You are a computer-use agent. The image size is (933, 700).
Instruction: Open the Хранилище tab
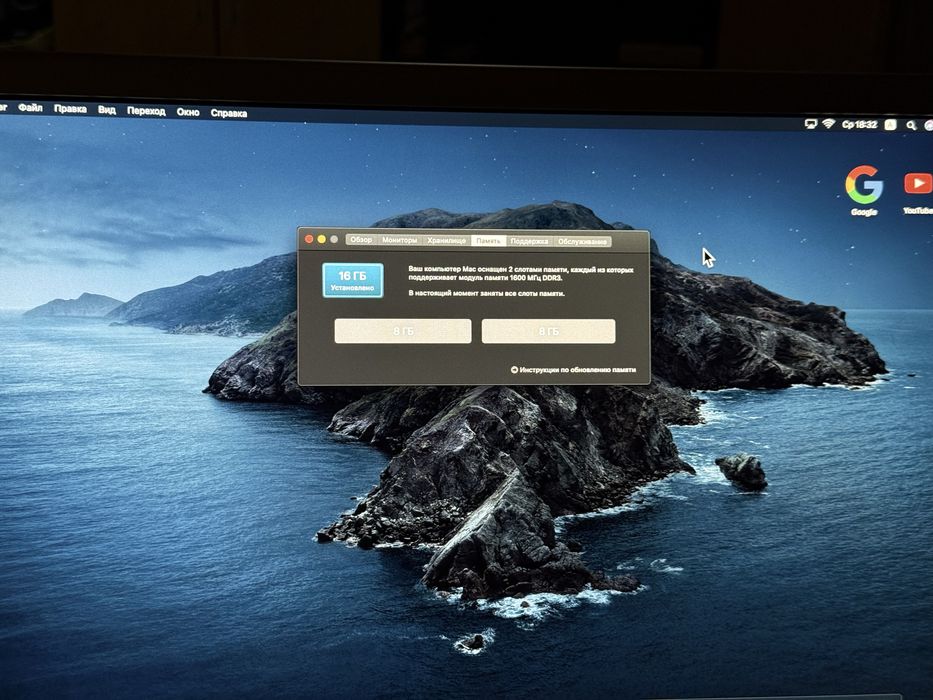click(446, 240)
